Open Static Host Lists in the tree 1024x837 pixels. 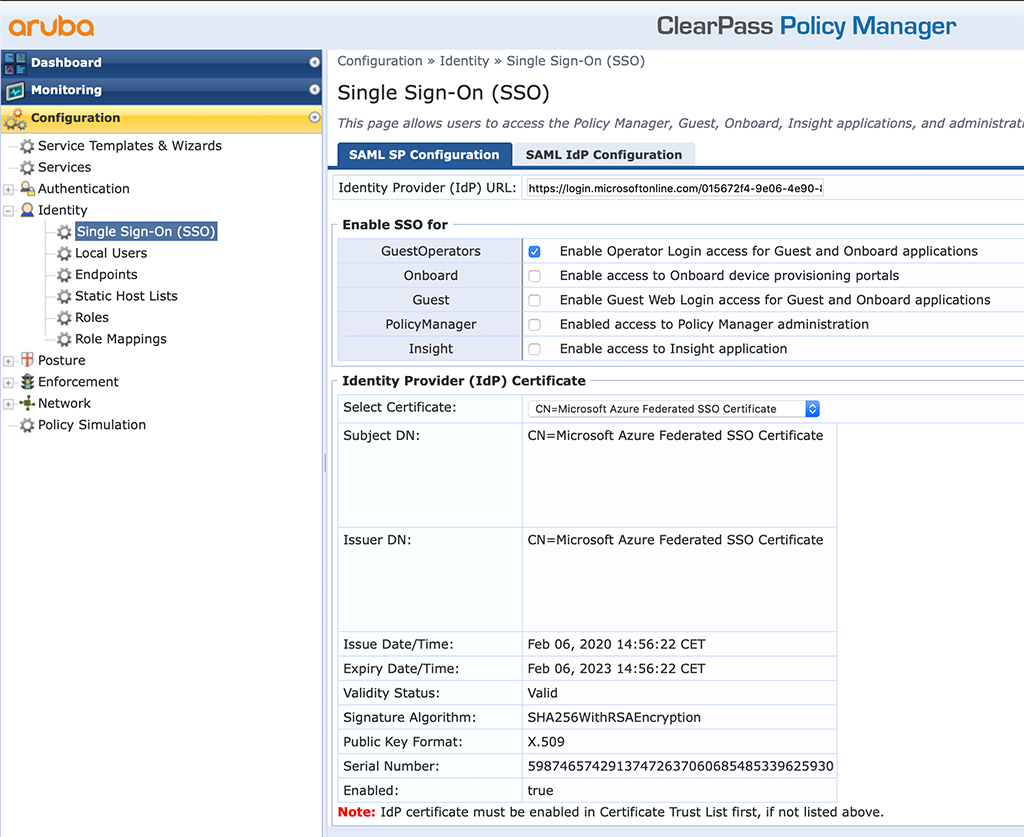tap(126, 296)
